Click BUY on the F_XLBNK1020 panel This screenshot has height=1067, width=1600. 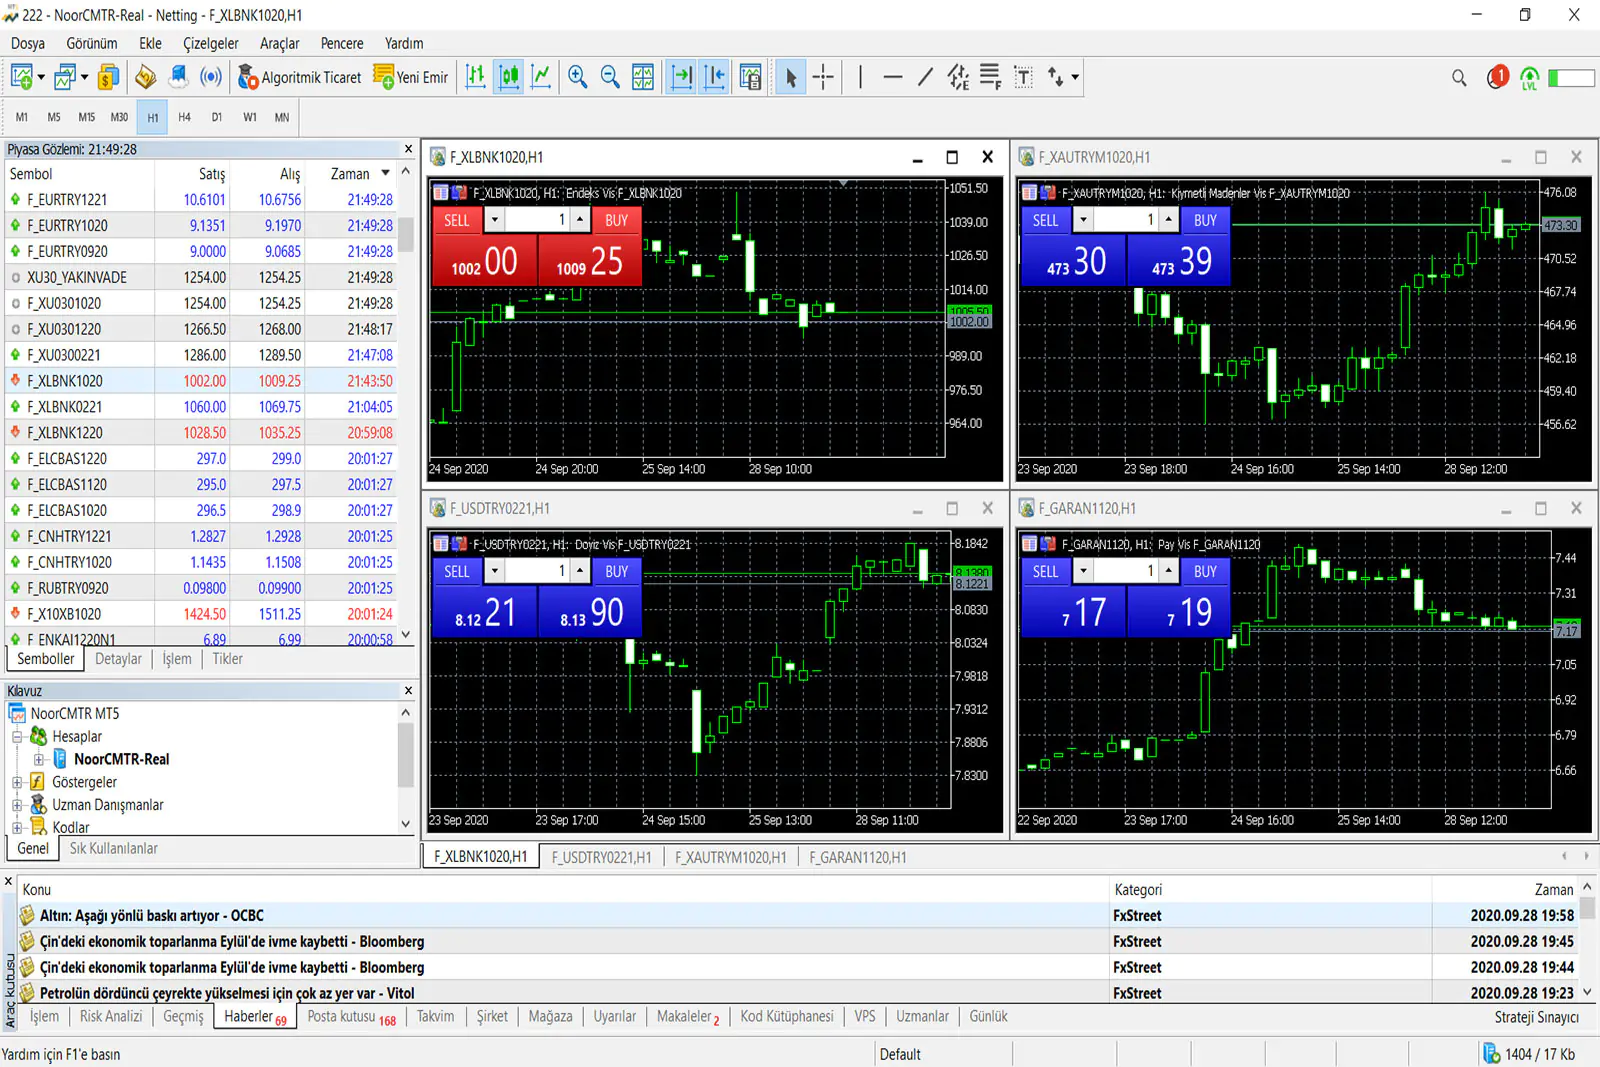[x=616, y=220]
